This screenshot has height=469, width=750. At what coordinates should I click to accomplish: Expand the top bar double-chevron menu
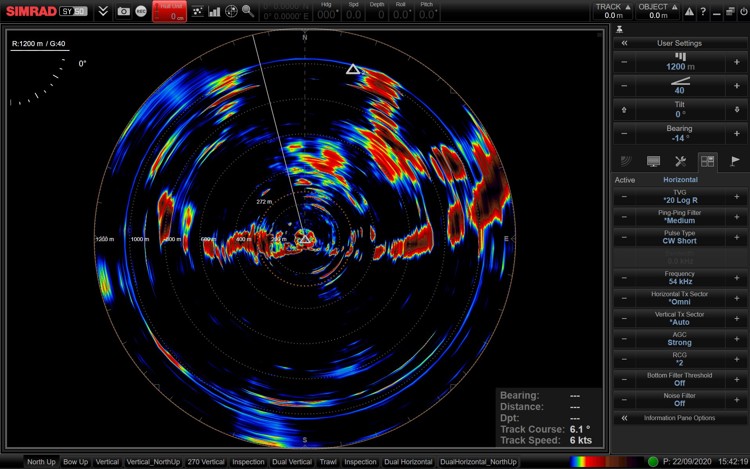[103, 12]
